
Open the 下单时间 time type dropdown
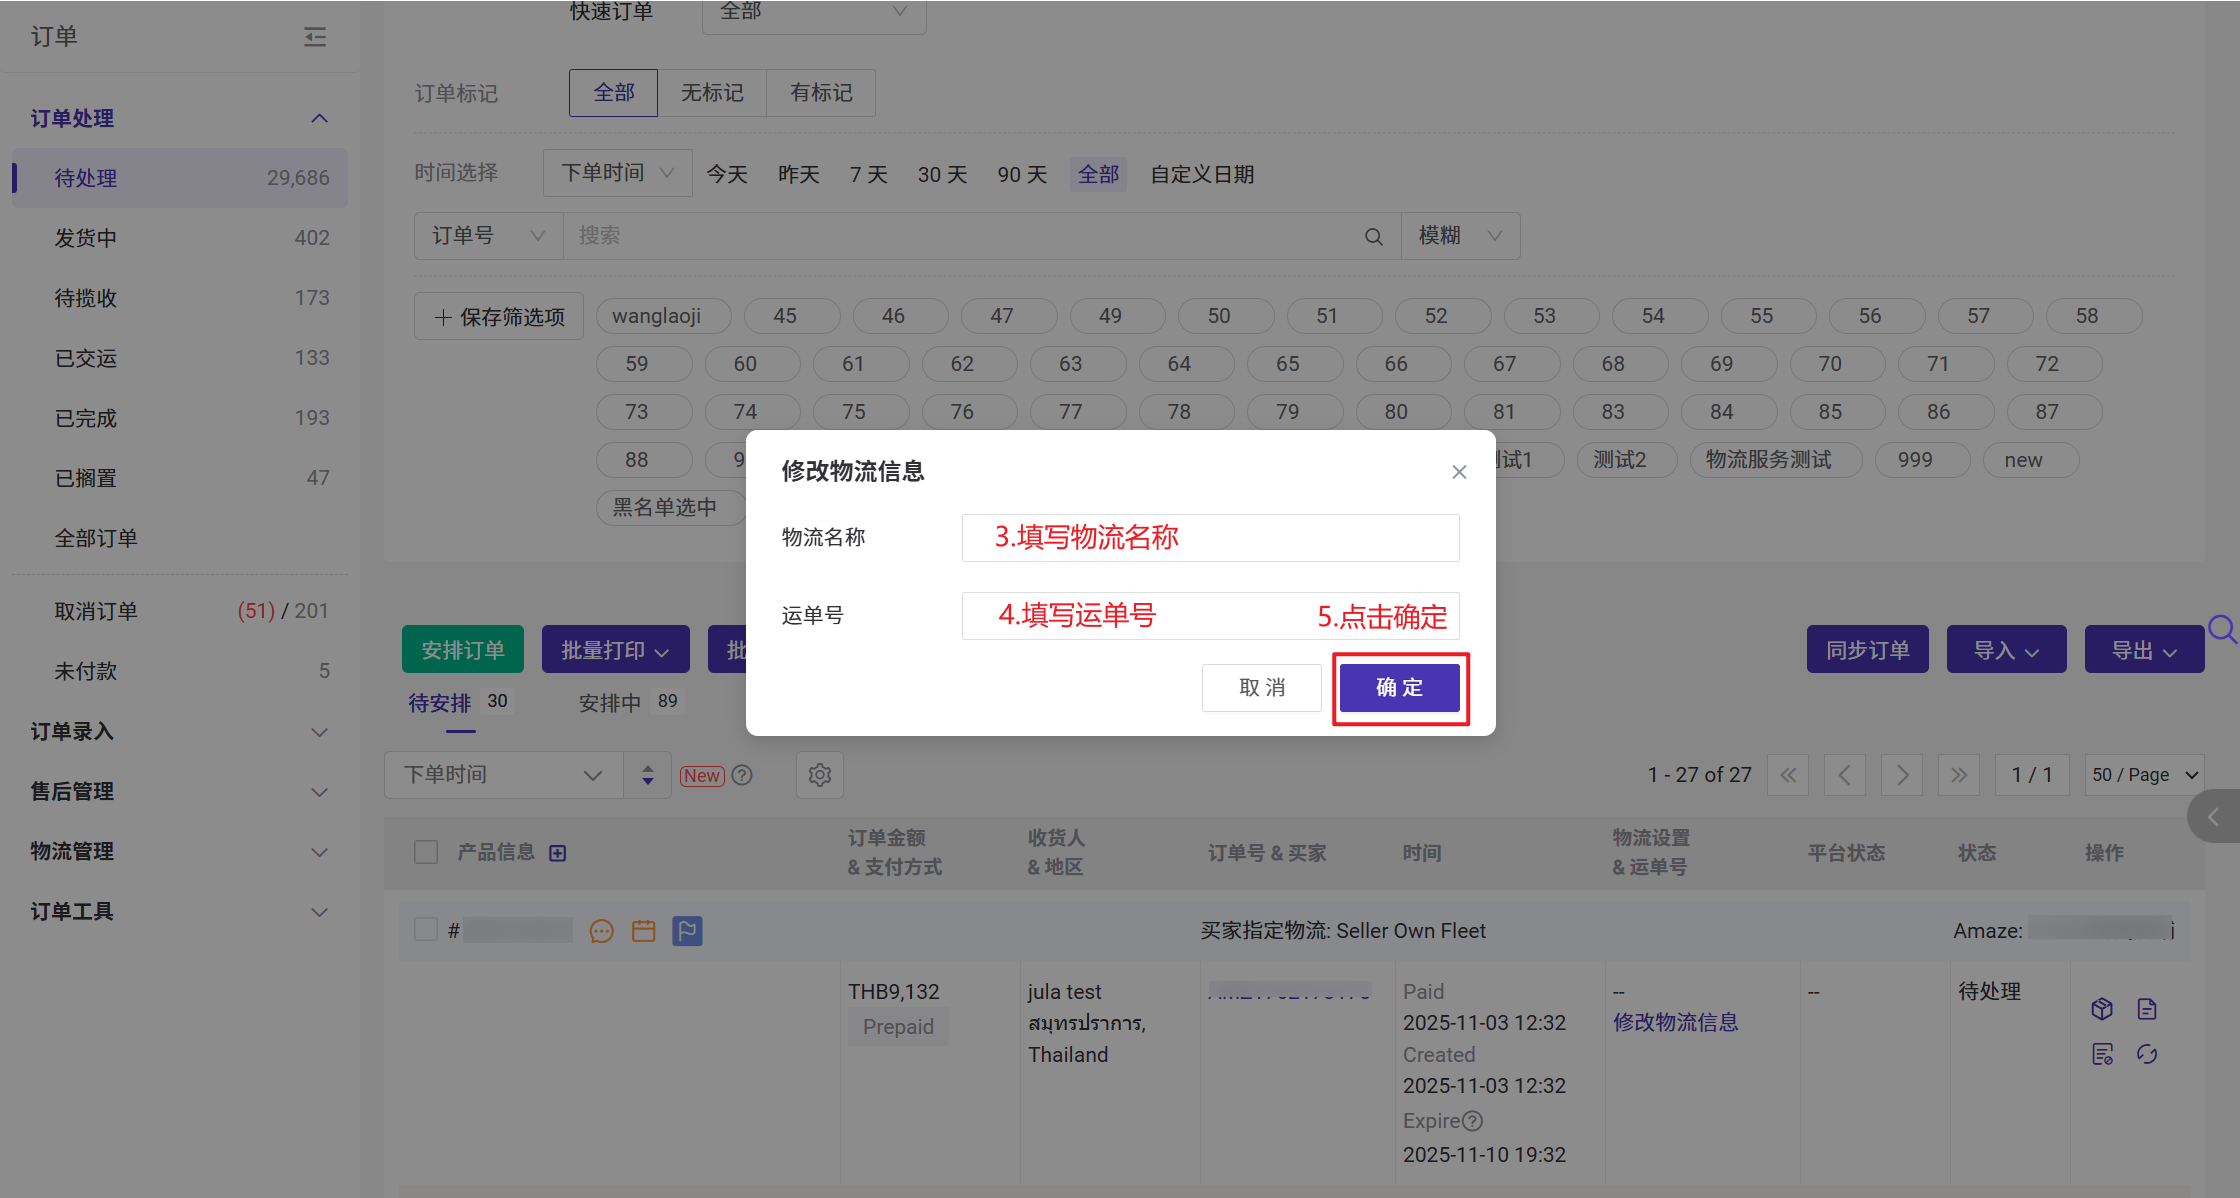(x=617, y=173)
